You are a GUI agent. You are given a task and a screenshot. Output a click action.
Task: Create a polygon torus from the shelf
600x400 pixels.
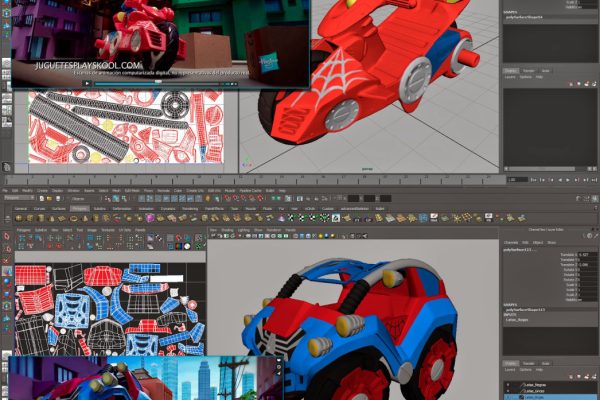(73, 218)
